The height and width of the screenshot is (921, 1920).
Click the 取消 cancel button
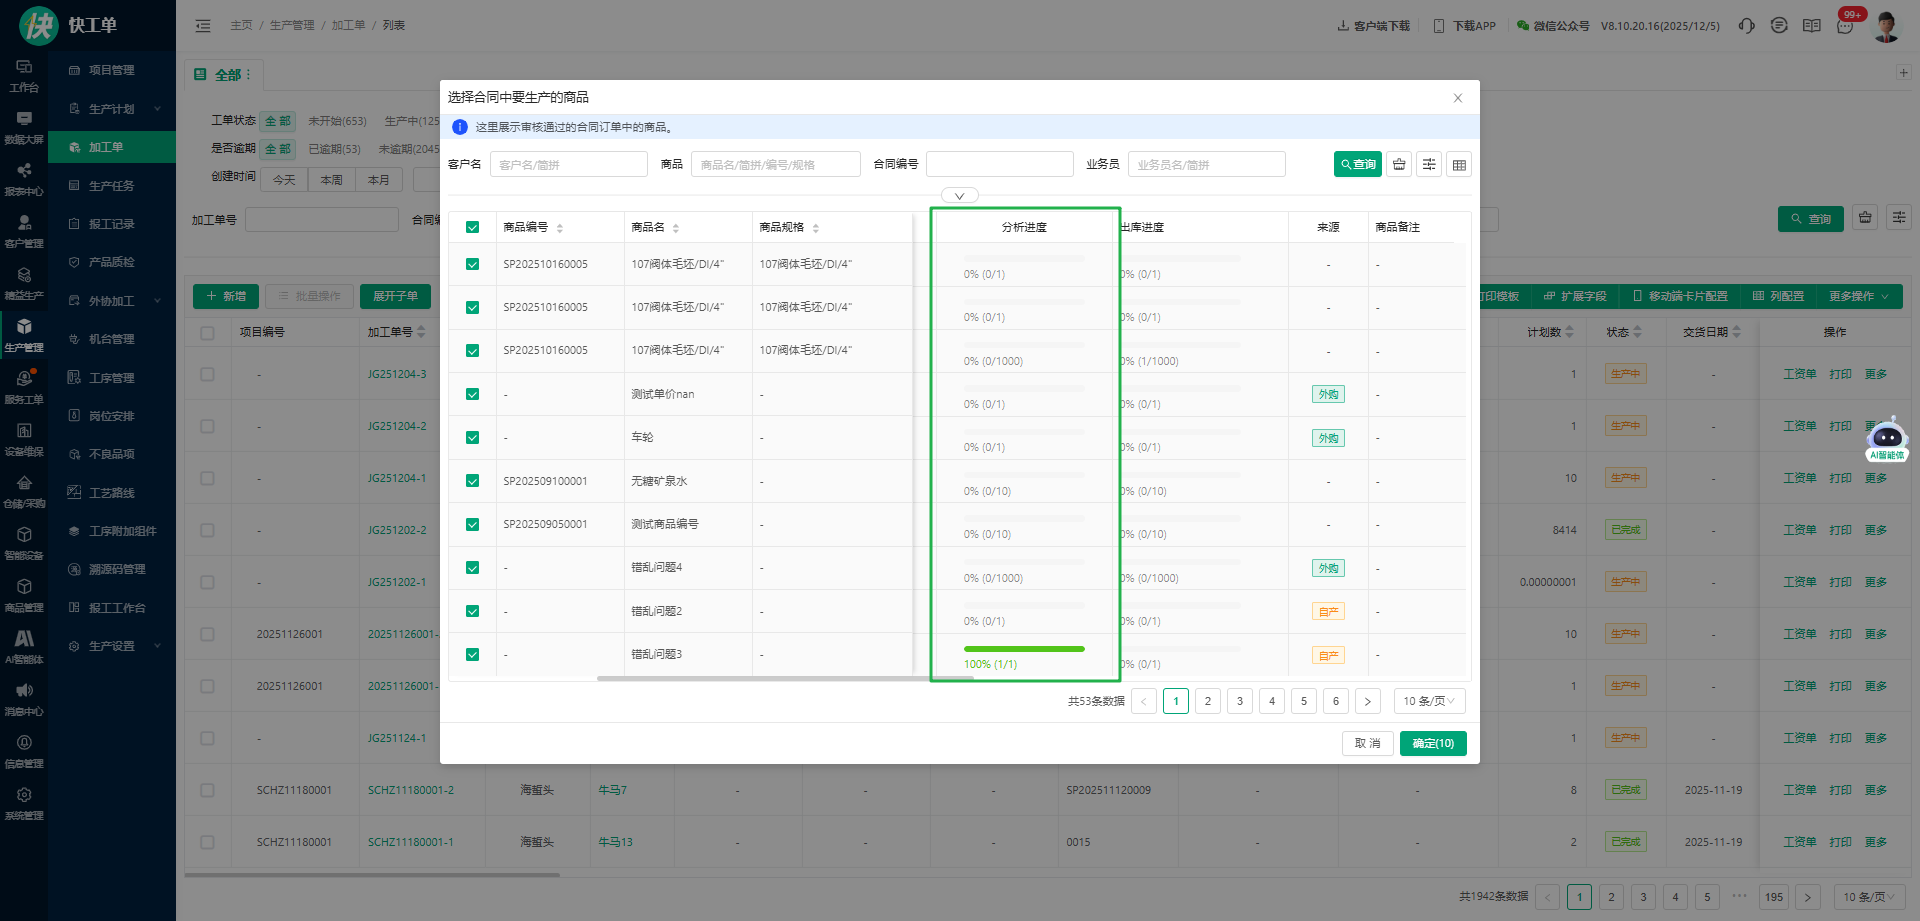coord(1367,744)
